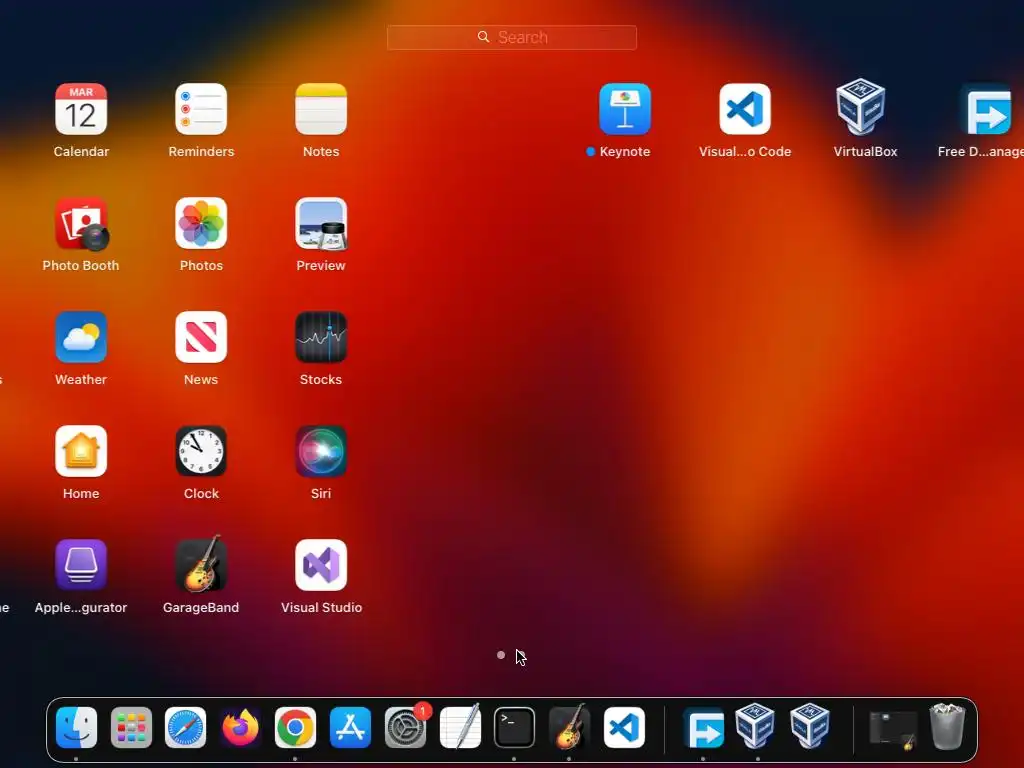The image size is (1024, 768).
Task: Open the Notes app icon
Action: [321, 109]
